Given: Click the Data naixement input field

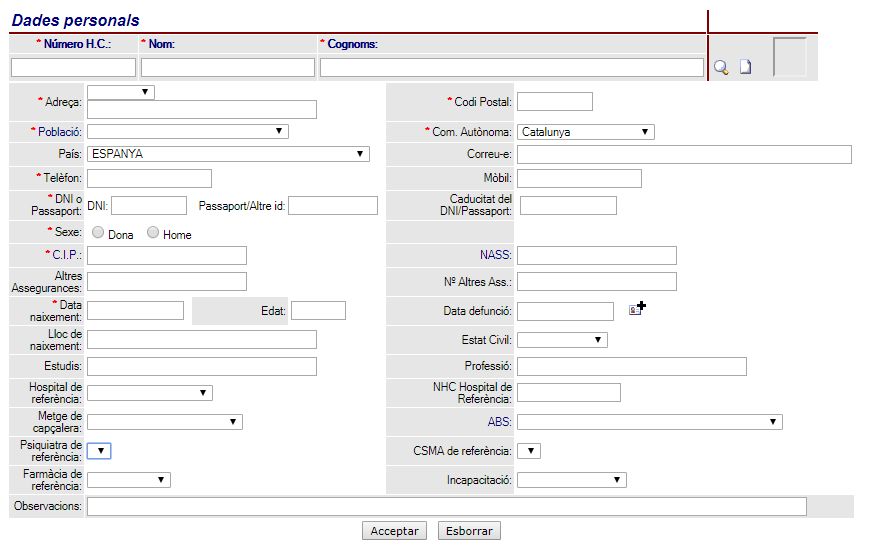Looking at the screenshot, I should click(136, 310).
